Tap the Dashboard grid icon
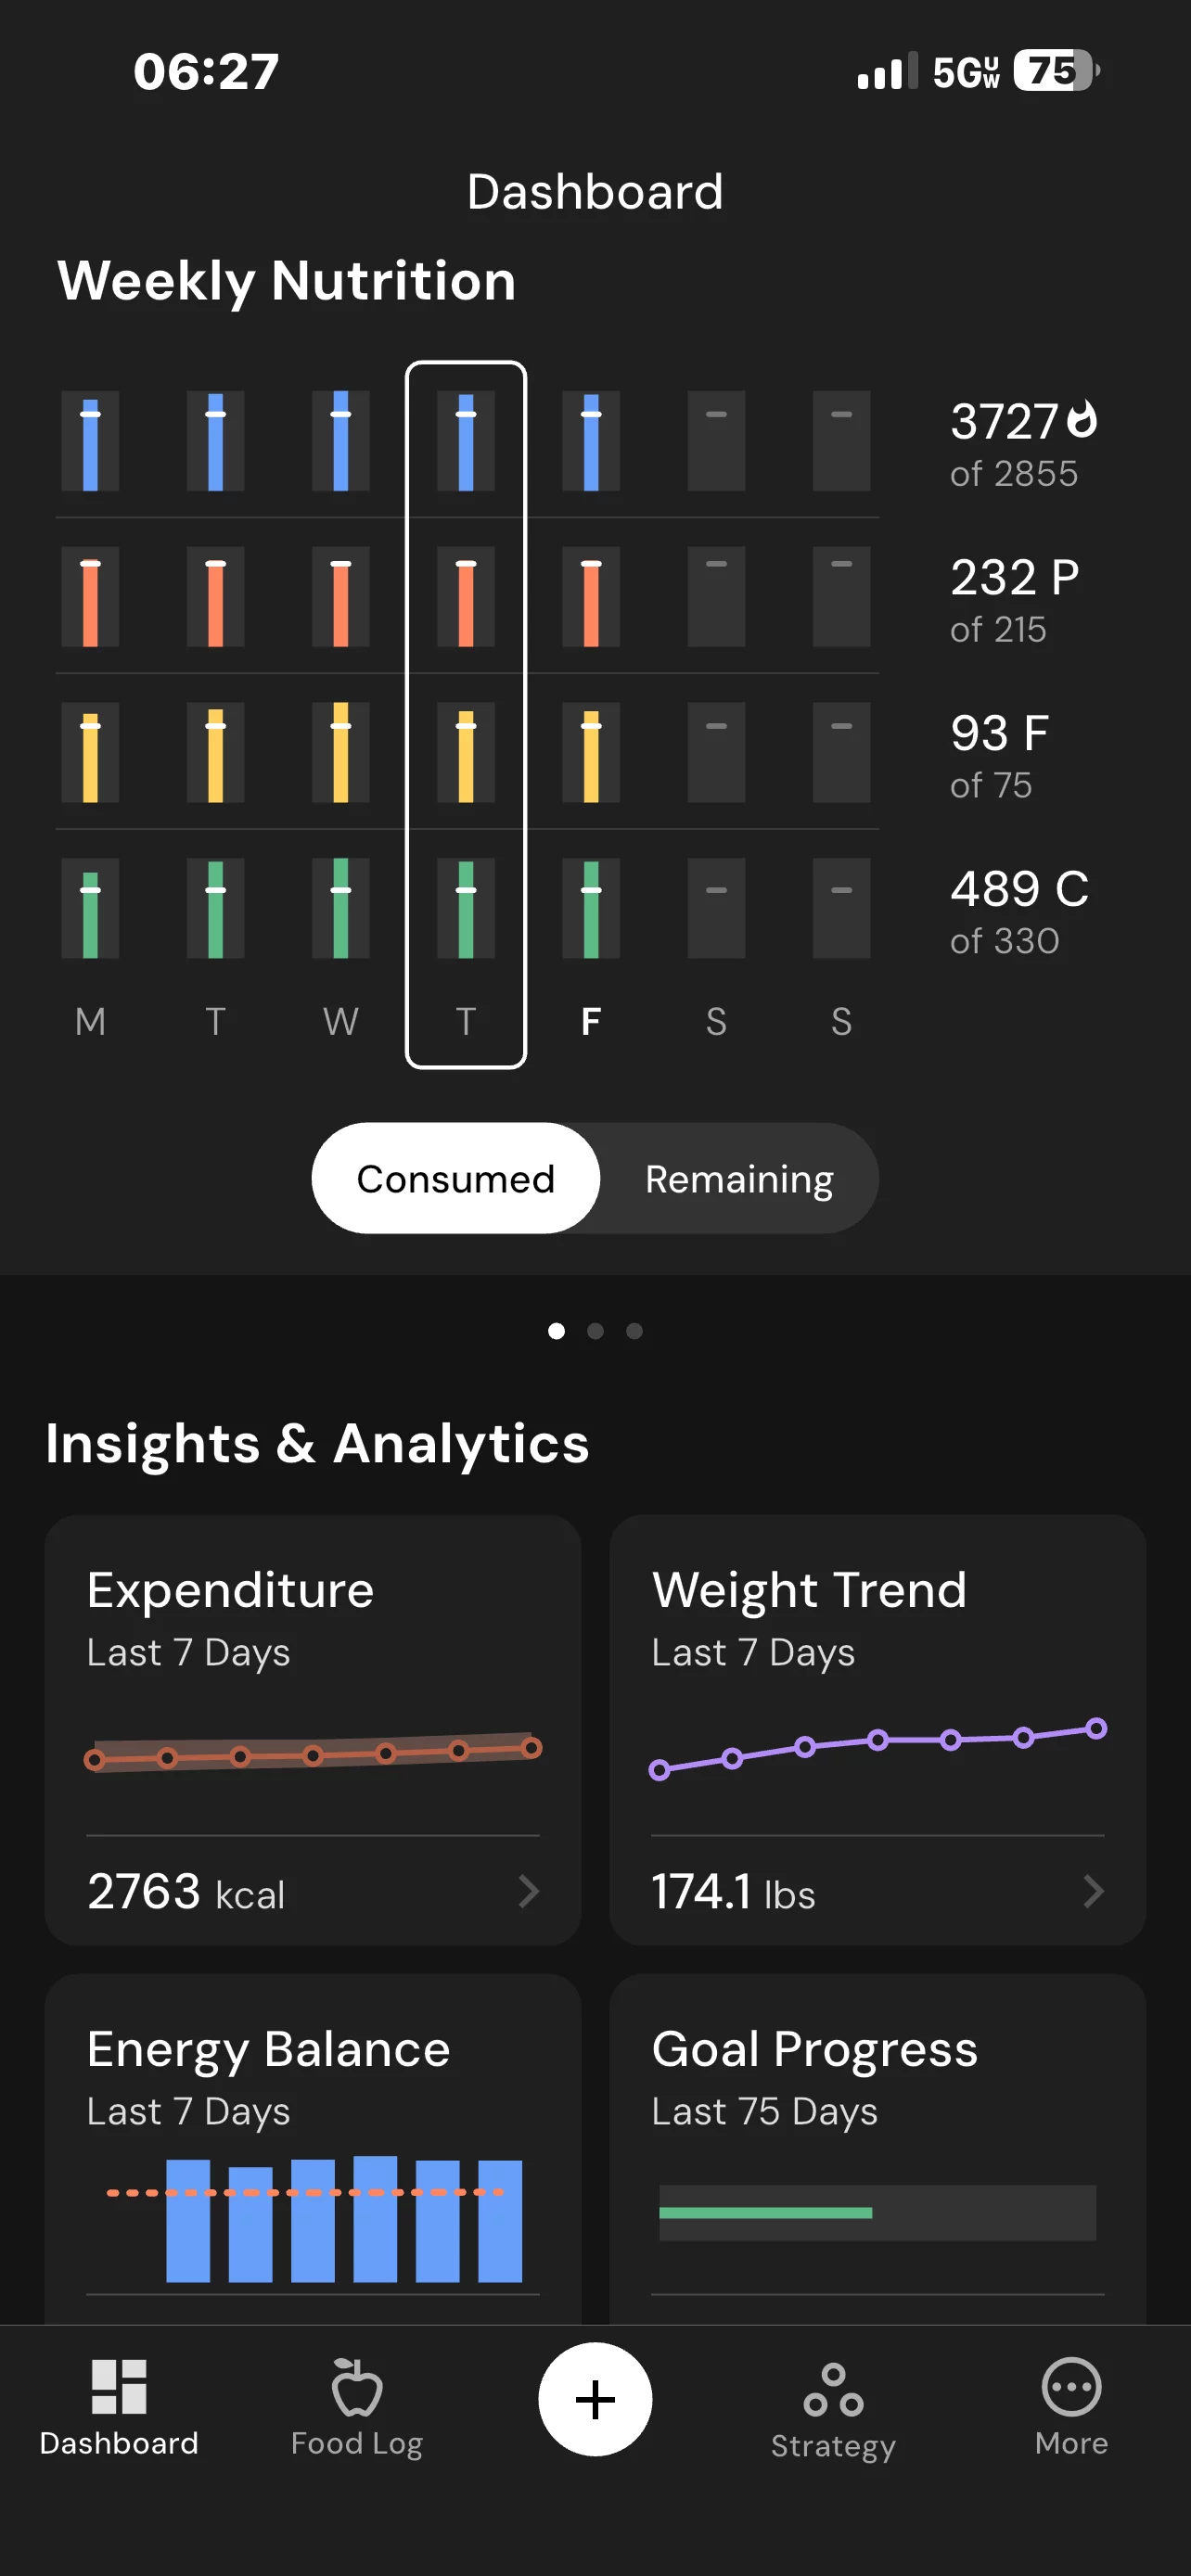Image resolution: width=1191 pixels, height=2576 pixels. (119, 2387)
